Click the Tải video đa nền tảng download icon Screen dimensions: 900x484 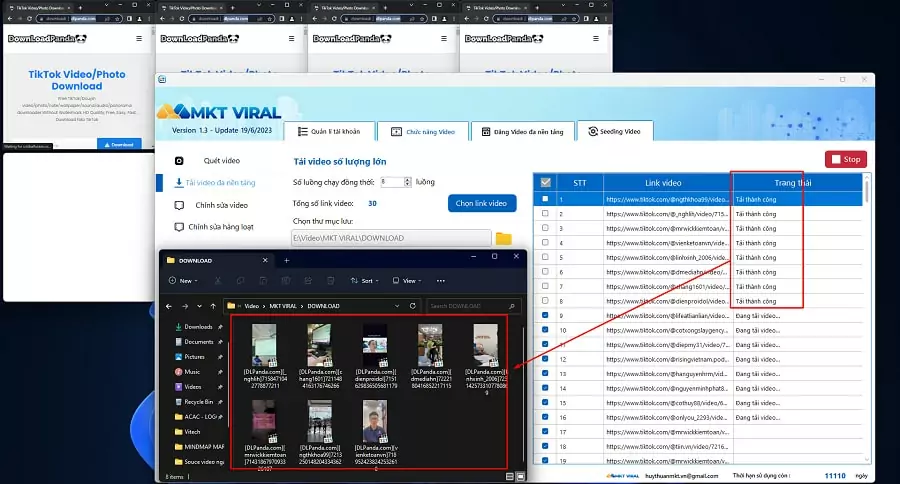(x=179, y=183)
